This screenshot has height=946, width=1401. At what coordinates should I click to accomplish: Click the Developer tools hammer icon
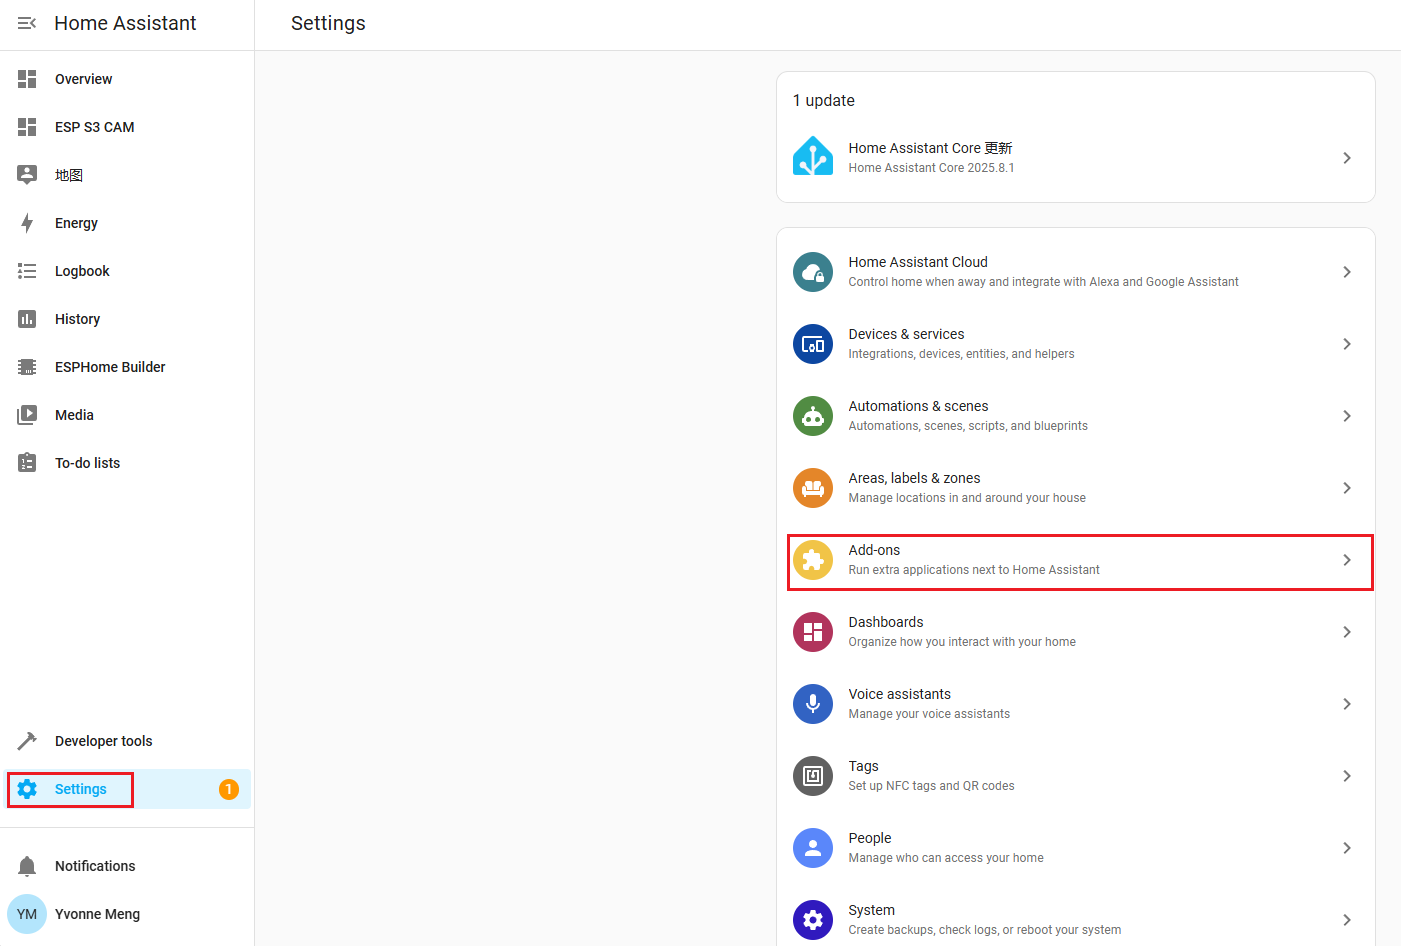point(27,741)
